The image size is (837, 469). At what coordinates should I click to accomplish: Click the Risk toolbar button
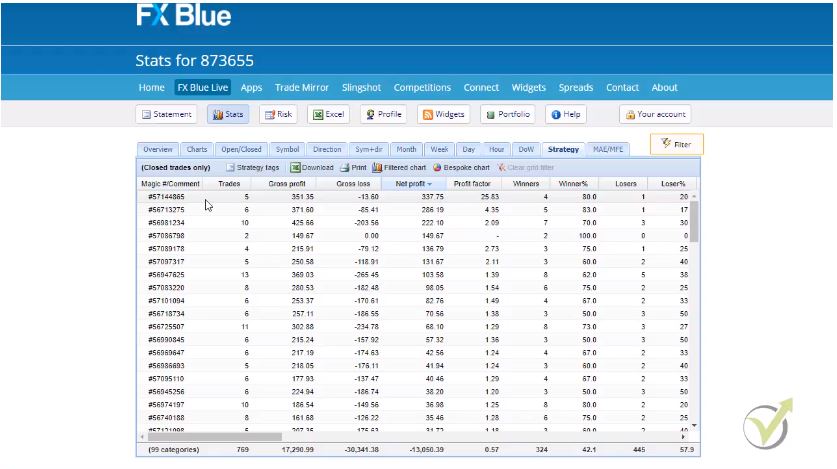pyautogui.click(x=278, y=115)
